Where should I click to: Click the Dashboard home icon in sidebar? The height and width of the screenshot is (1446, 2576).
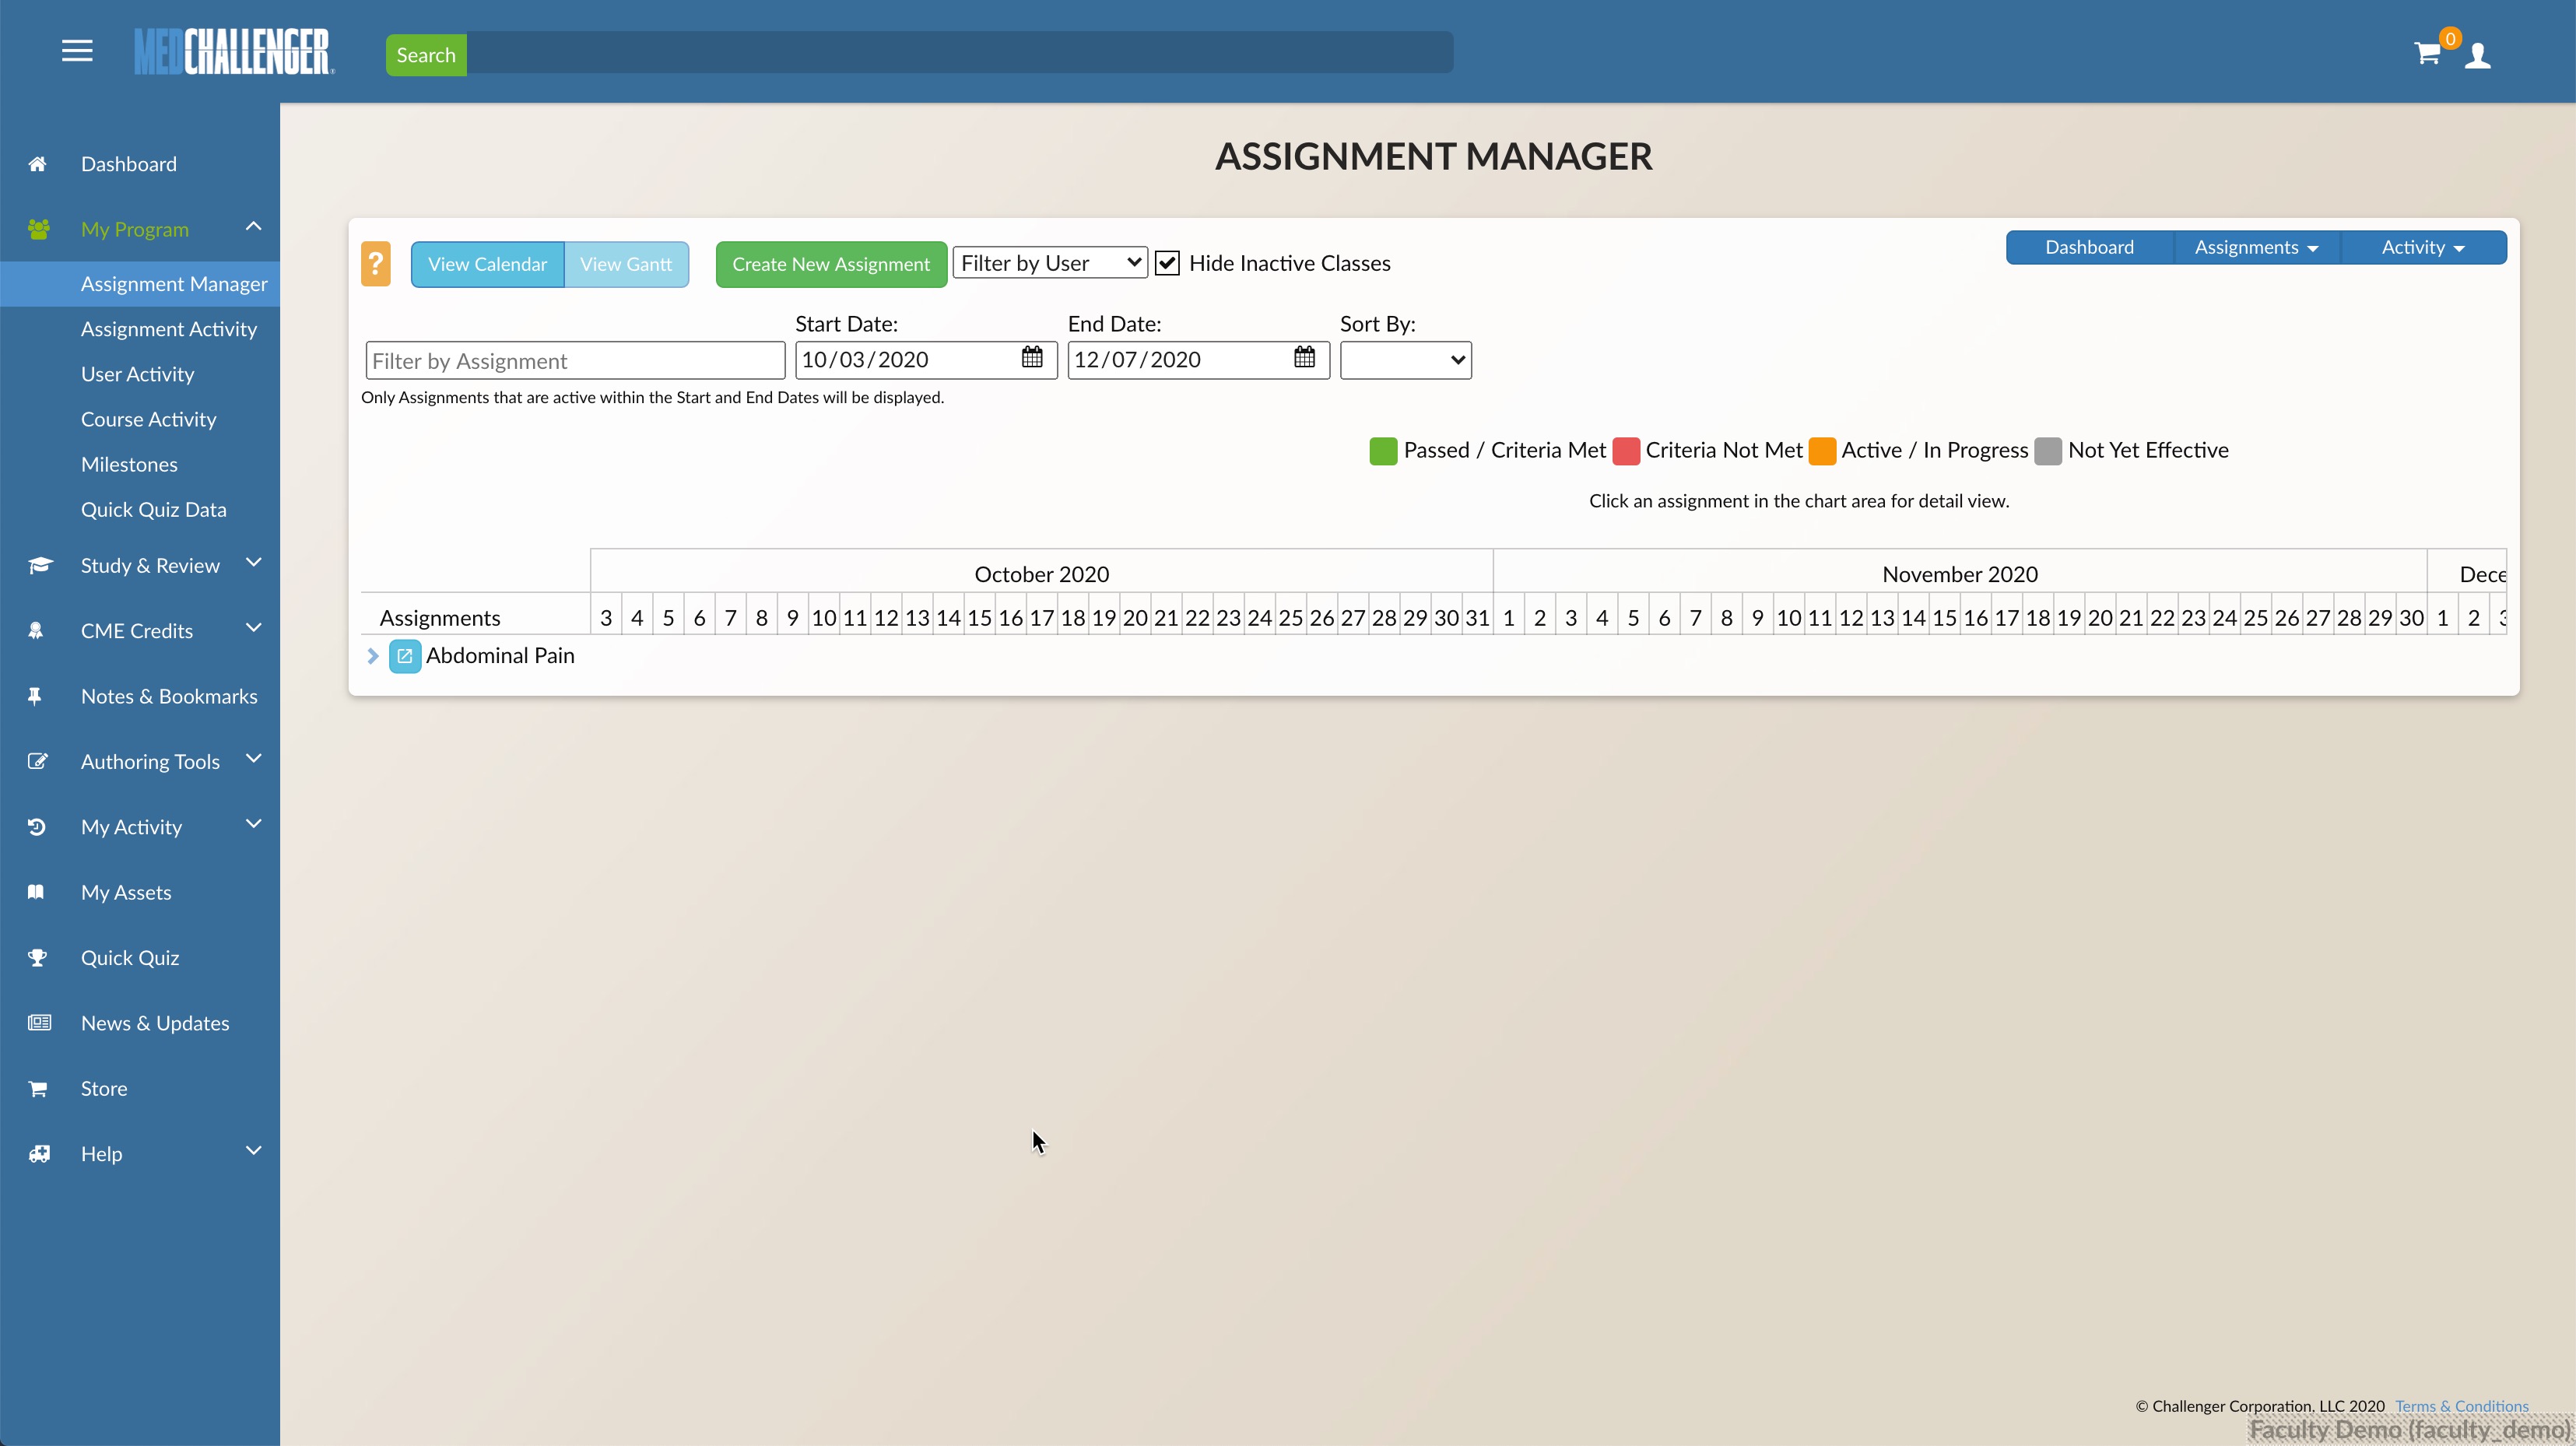pyautogui.click(x=37, y=164)
